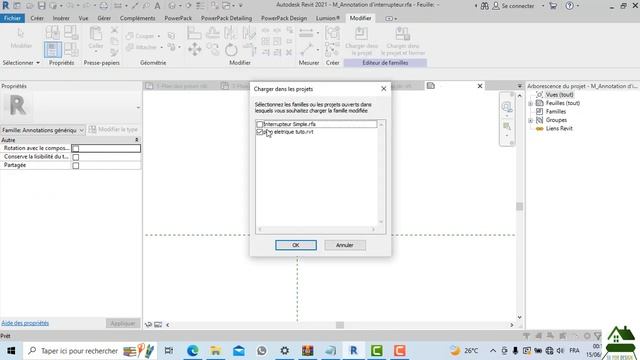Switch to the Lumion ribbon tab
Image resolution: width=640 pixels, height=360 pixels.
pos(328,18)
